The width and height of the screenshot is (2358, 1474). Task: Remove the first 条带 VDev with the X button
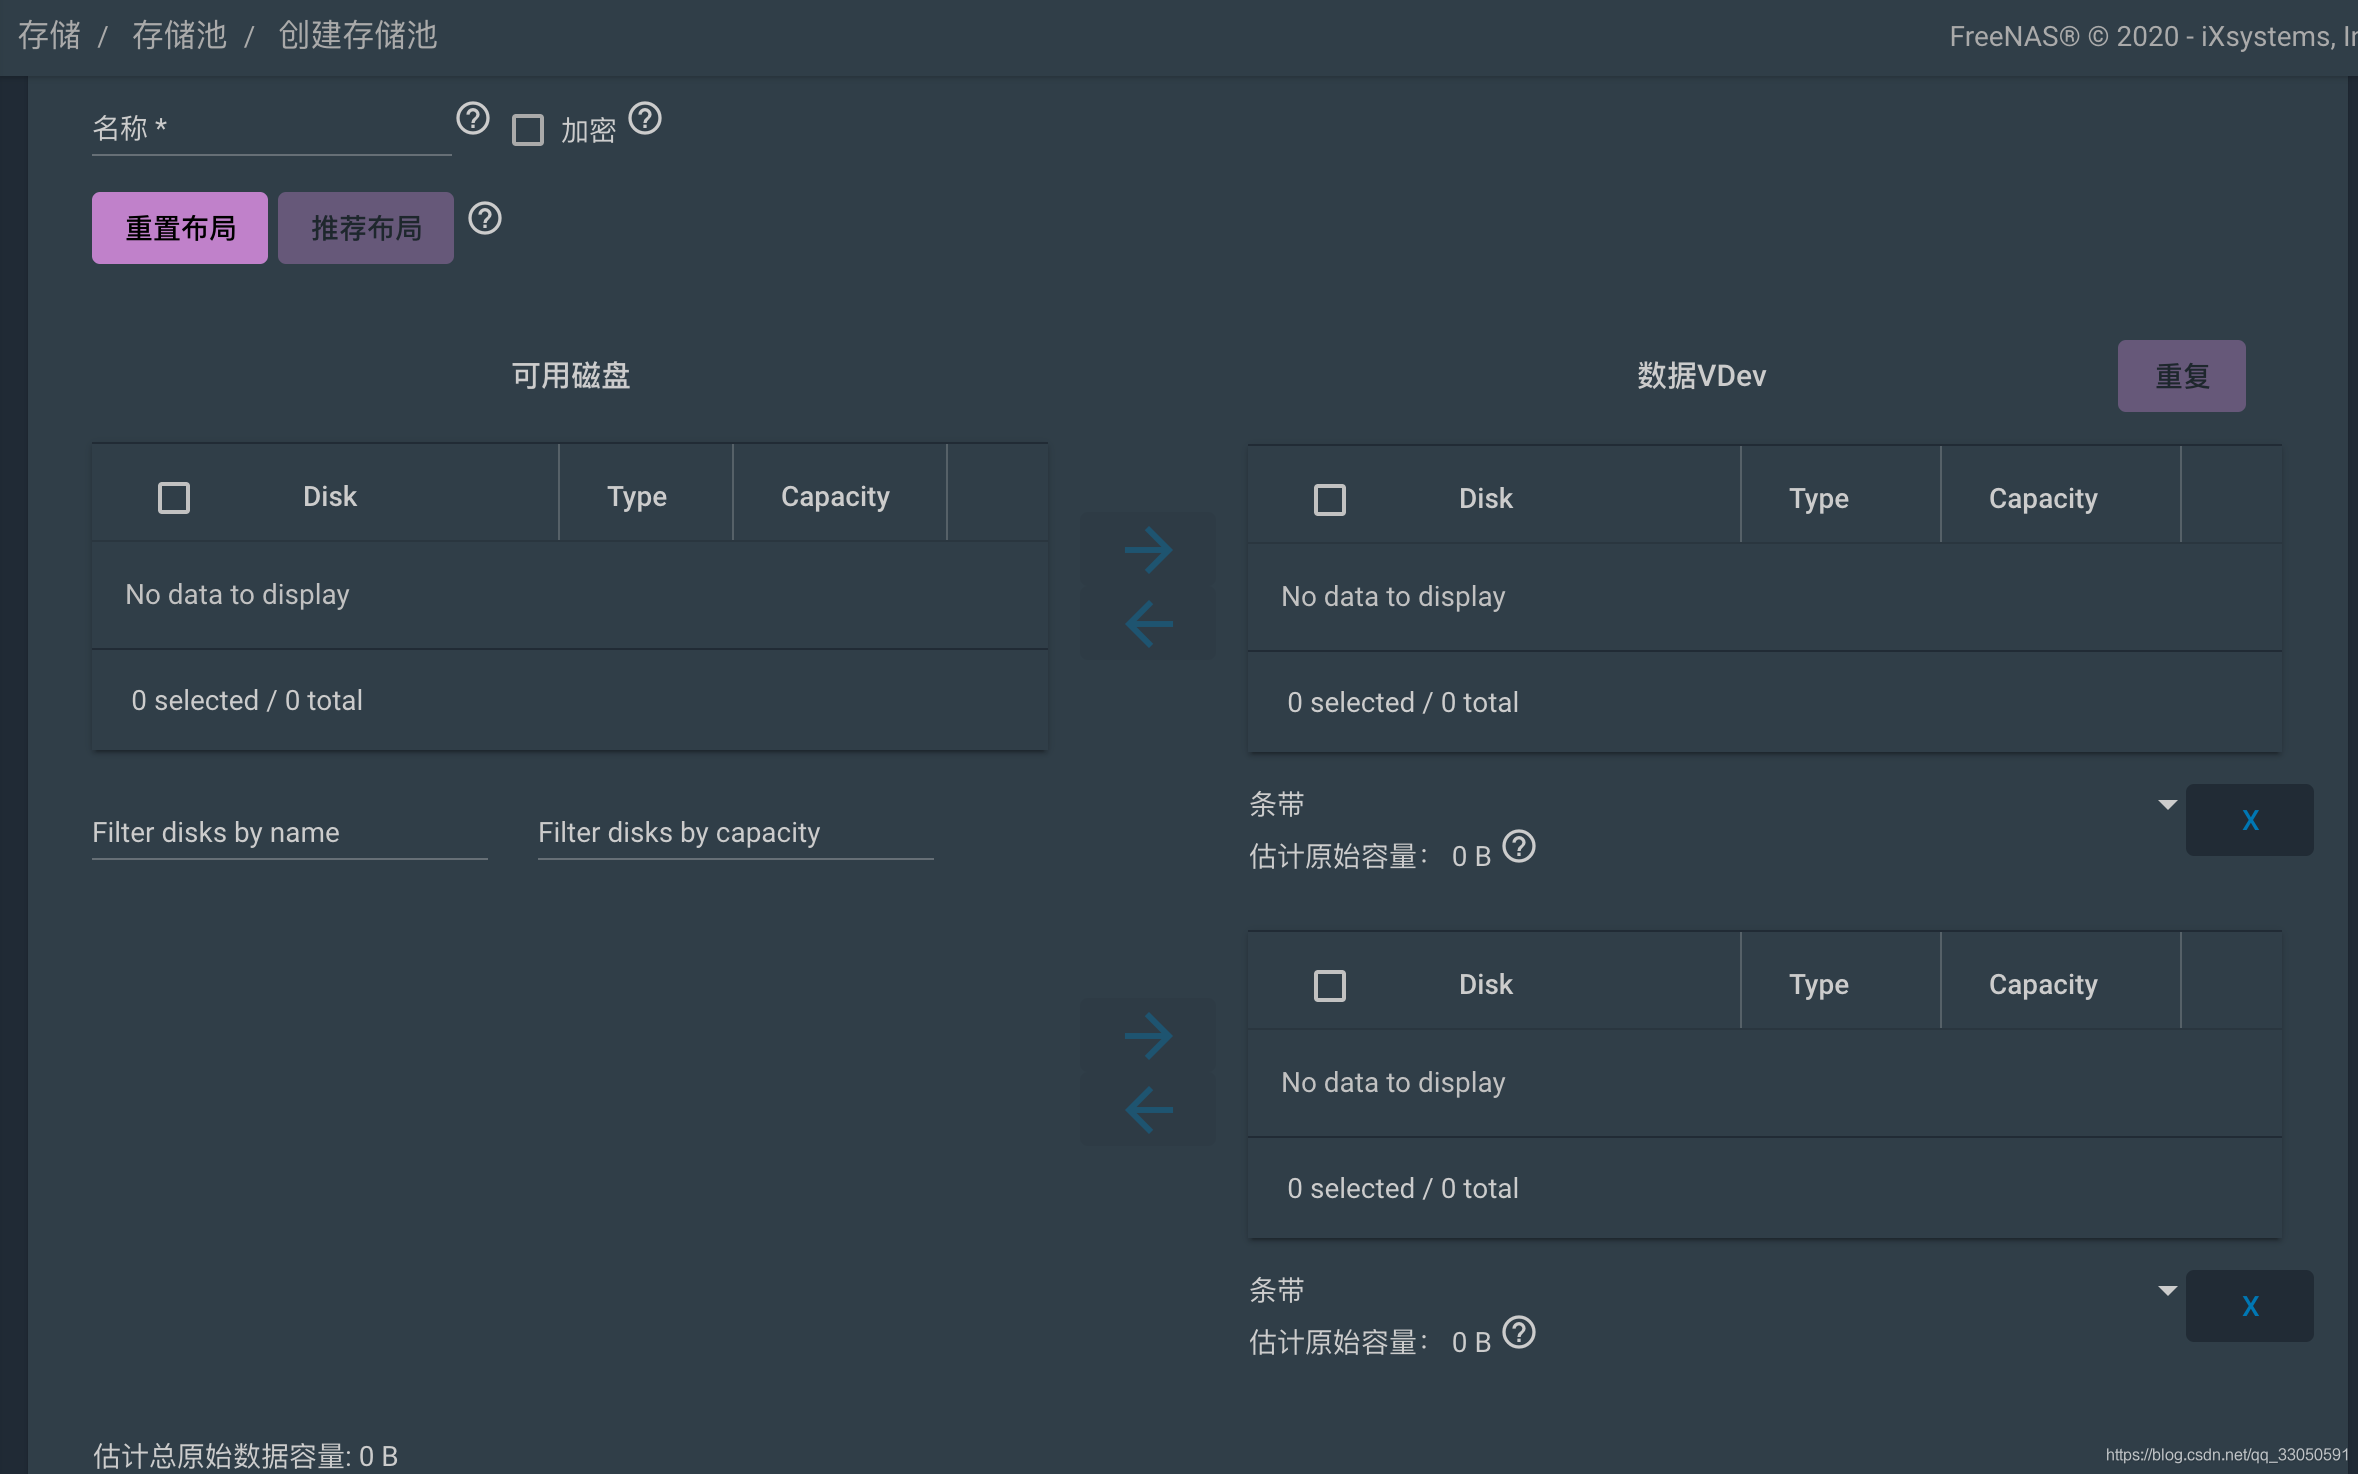tap(2249, 819)
